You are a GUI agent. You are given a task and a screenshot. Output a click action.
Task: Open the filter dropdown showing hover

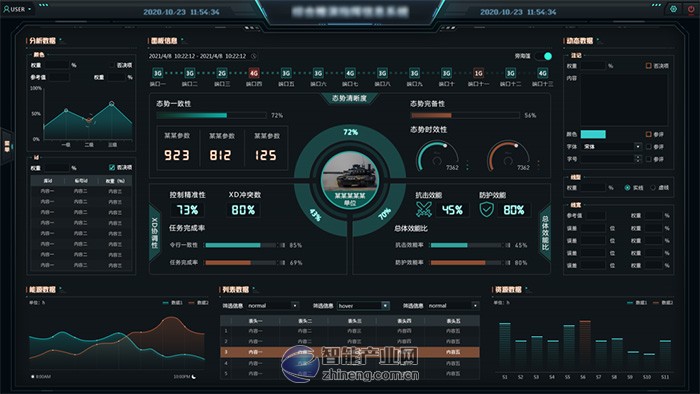[x=363, y=306]
